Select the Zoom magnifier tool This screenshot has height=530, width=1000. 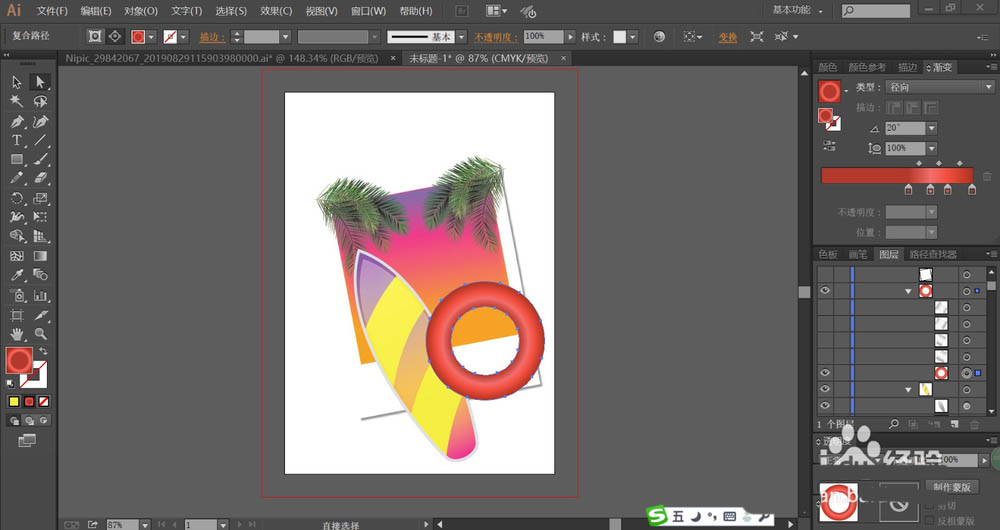click(x=40, y=334)
